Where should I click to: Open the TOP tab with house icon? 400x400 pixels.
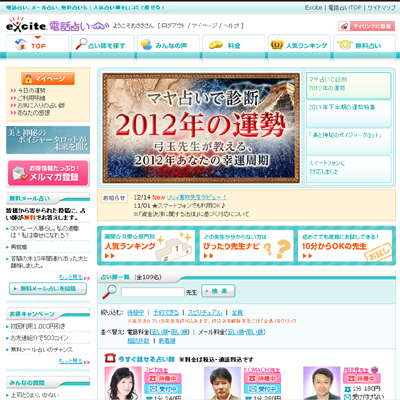point(37,45)
